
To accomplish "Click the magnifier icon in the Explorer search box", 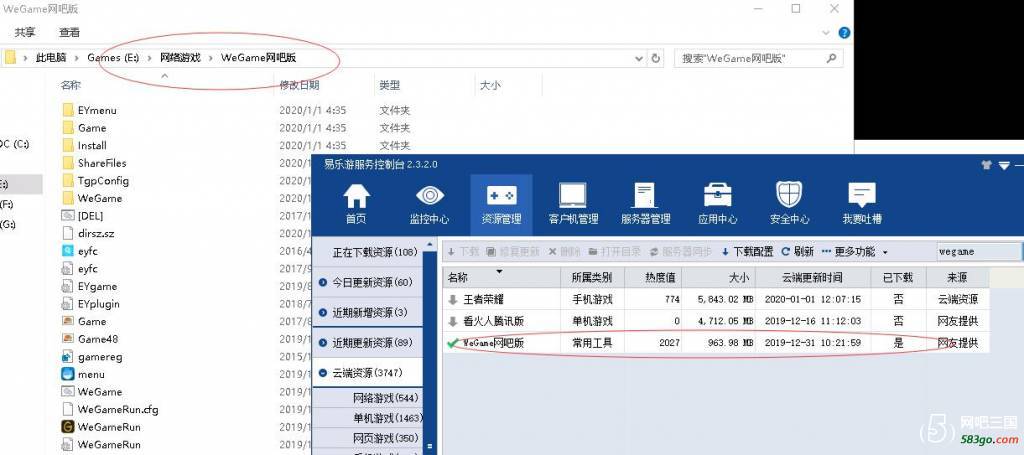I will pos(831,58).
